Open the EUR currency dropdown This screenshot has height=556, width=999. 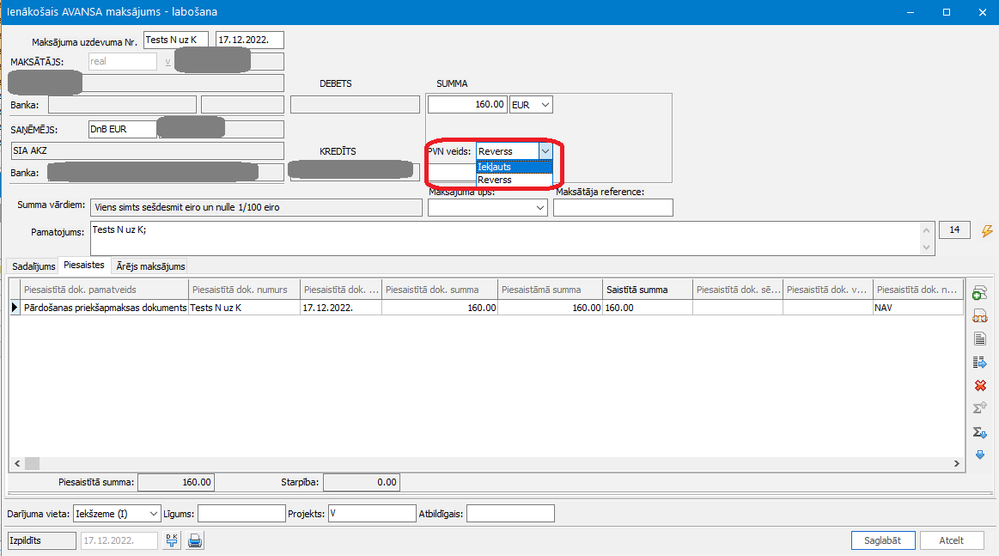(545, 104)
